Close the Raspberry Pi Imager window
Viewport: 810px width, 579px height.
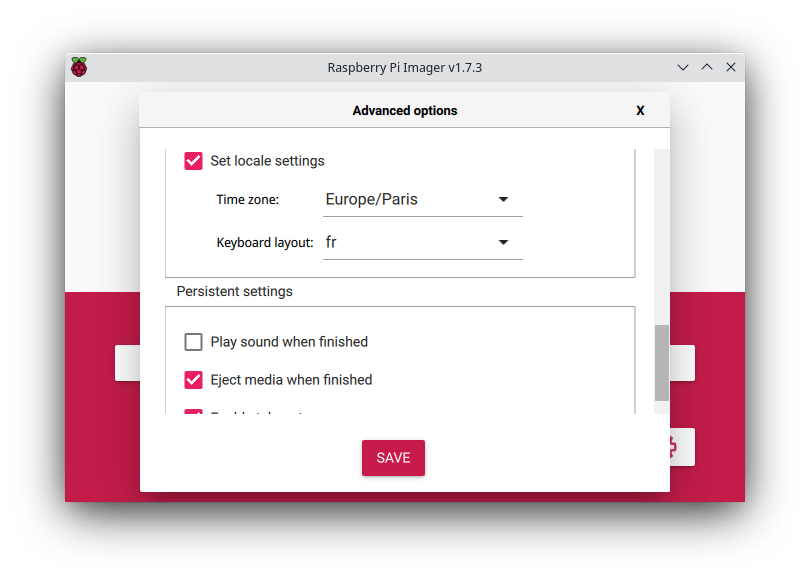click(730, 67)
